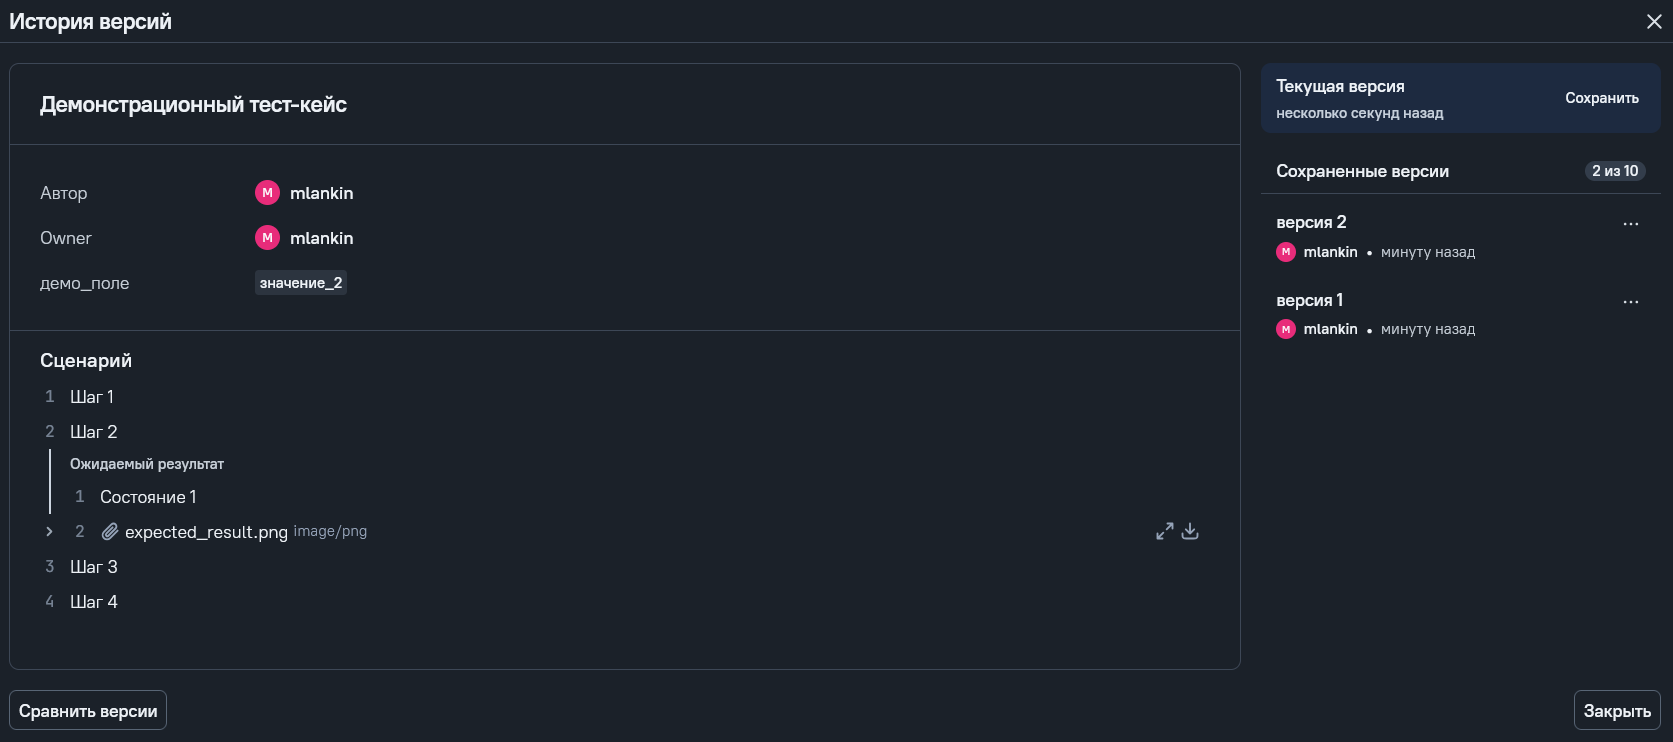Screen dimensions: 1673x742
Task: Click the Owner avatar icon
Action: click(267, 238)
